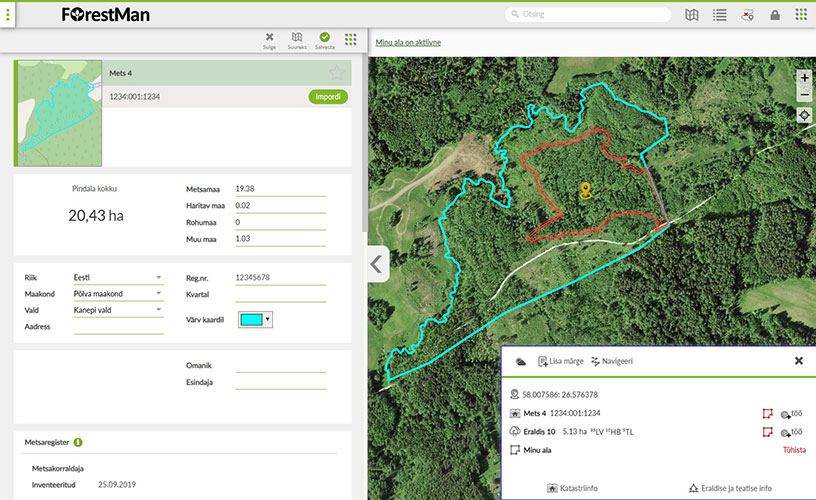
Task: Click red polygon icon on Eraldis 10 row
Action: (767, 432)
